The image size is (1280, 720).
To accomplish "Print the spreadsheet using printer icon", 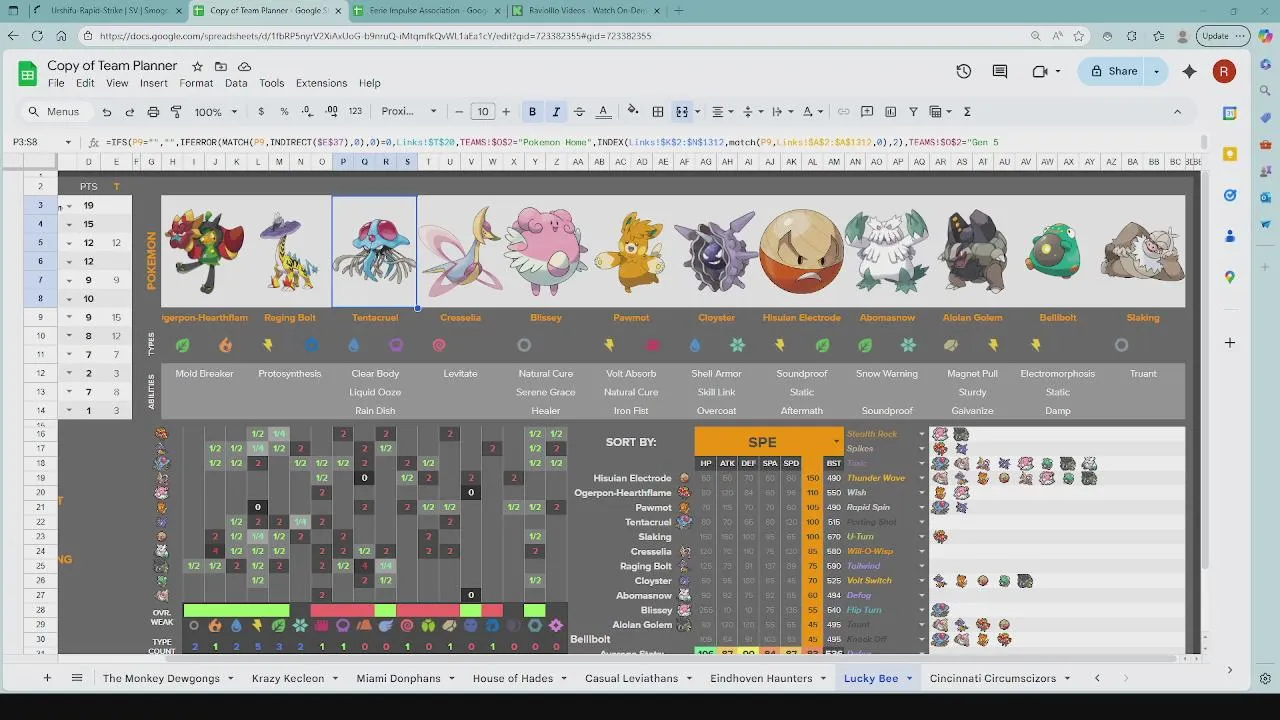I will [153, 112].
